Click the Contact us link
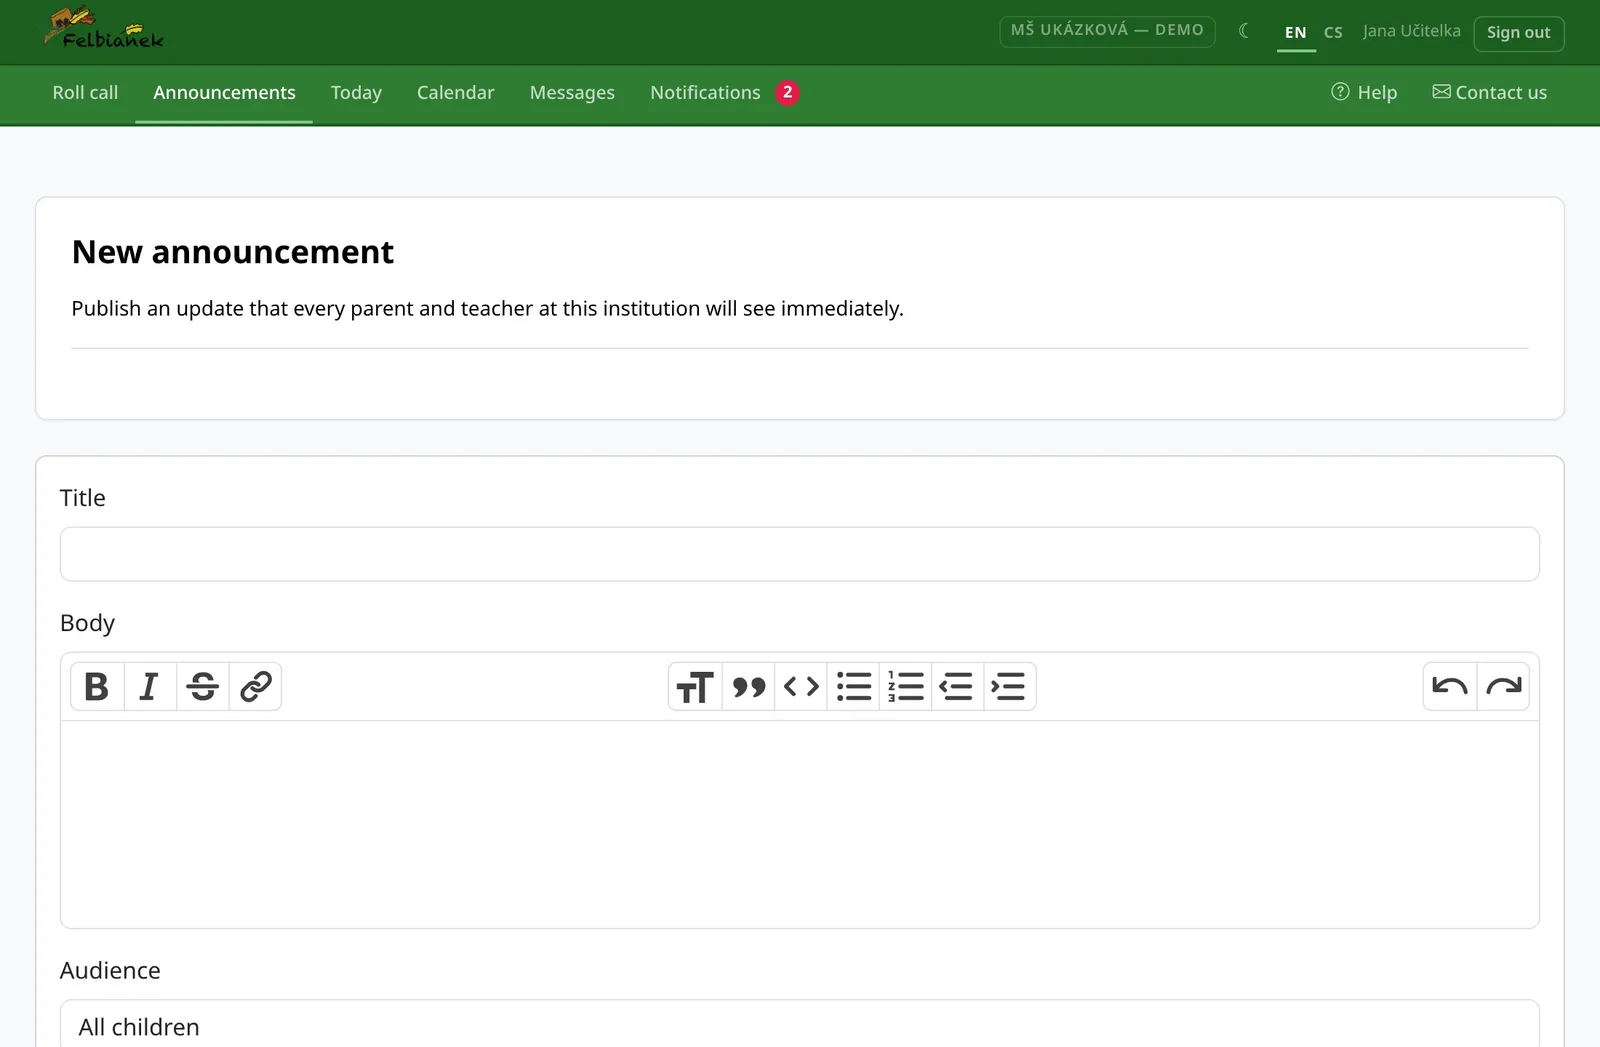 tap(1489, 93)
